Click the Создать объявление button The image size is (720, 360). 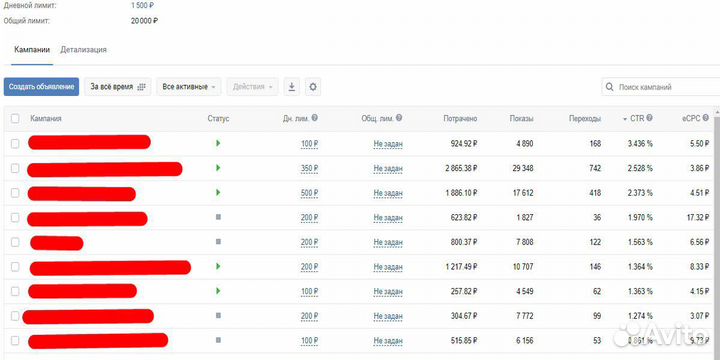tap(41, 87)
